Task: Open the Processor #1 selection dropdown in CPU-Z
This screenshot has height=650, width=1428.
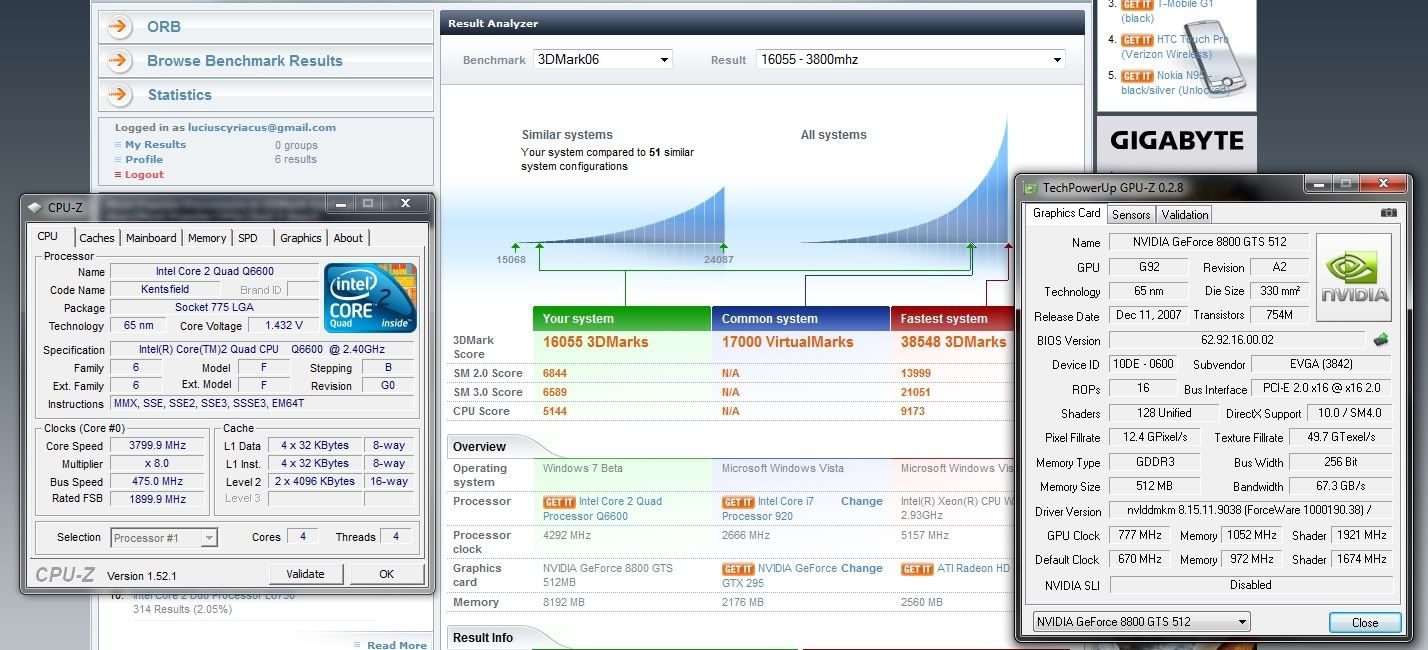Action: pos(164,538)
